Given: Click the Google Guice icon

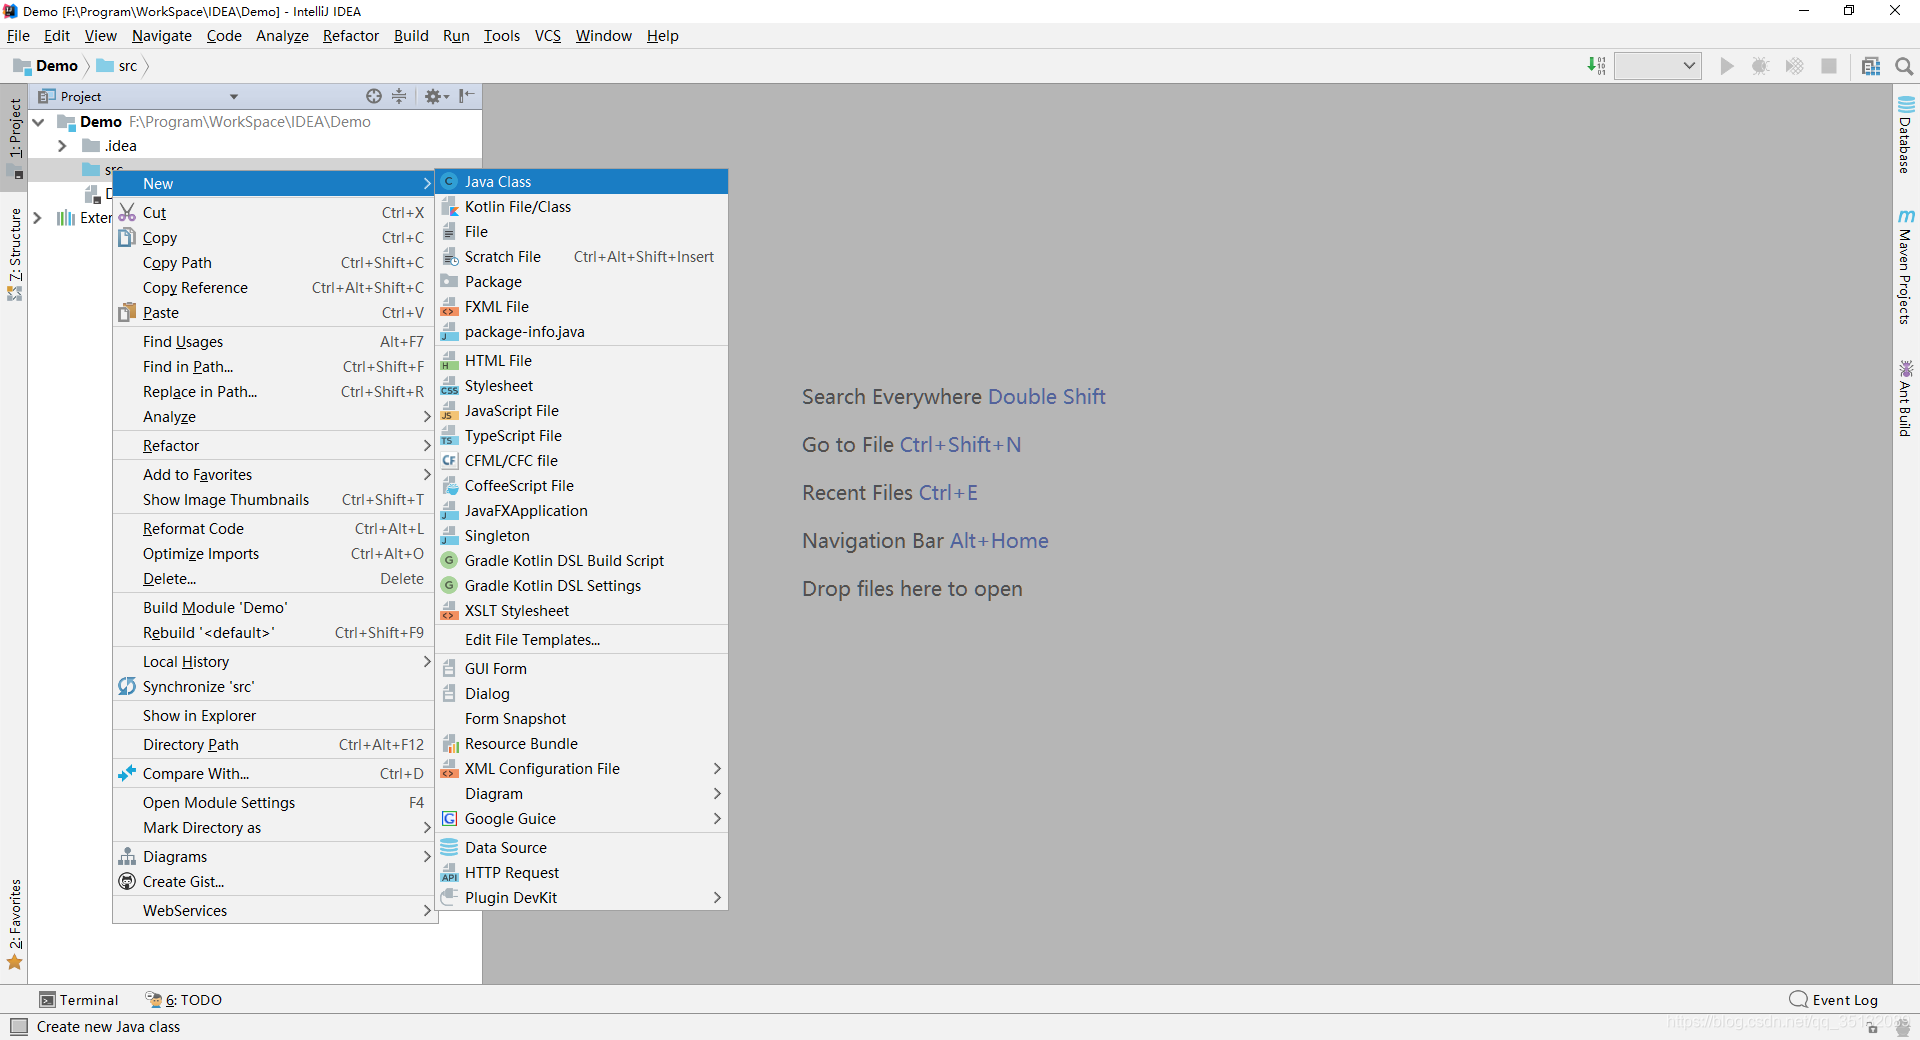Looking at the screenshot, I should (450, 819).
